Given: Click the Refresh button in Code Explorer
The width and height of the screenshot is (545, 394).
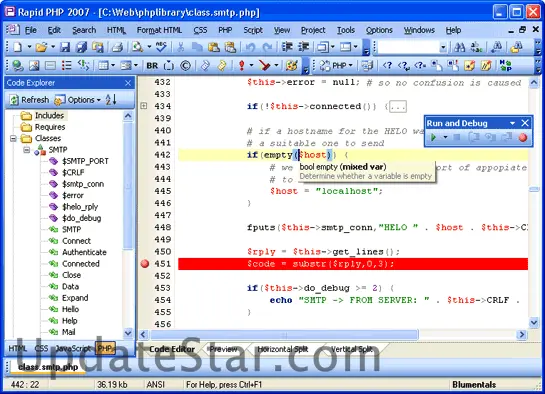Looking at the screenshot, I should coord(29,100).
